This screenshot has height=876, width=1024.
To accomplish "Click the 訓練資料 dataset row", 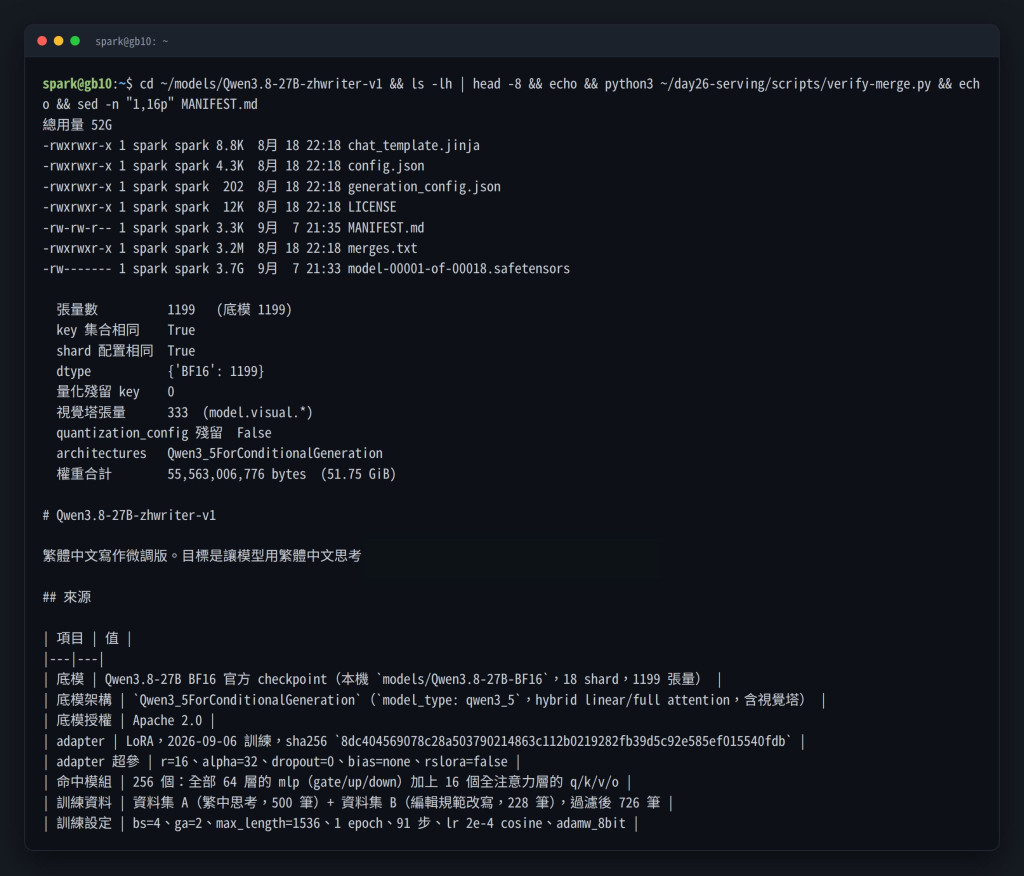I will pyautogui.click(x=358, y=803).
